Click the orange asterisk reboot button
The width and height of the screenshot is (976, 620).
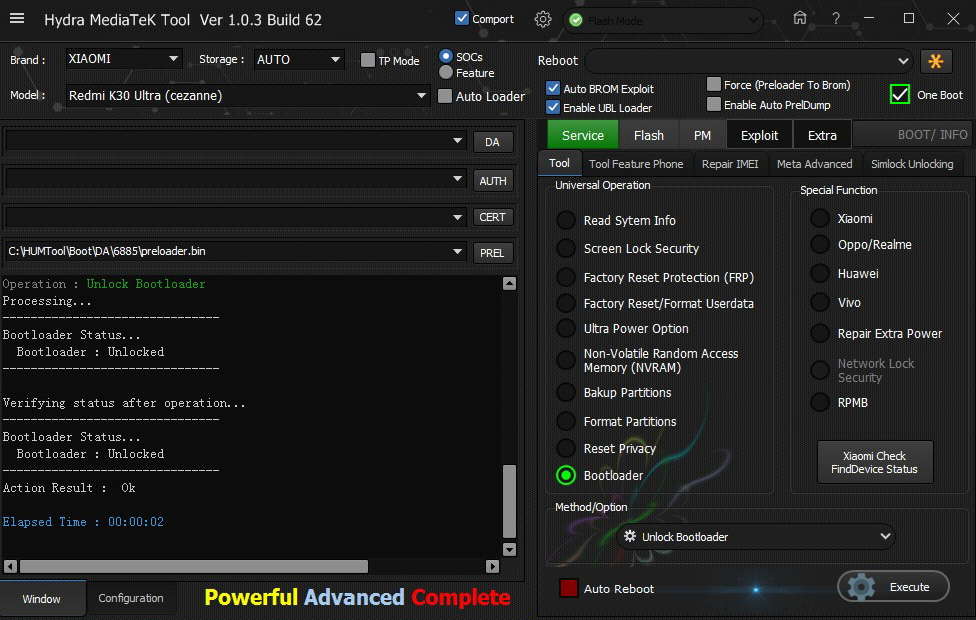point(936,61)
